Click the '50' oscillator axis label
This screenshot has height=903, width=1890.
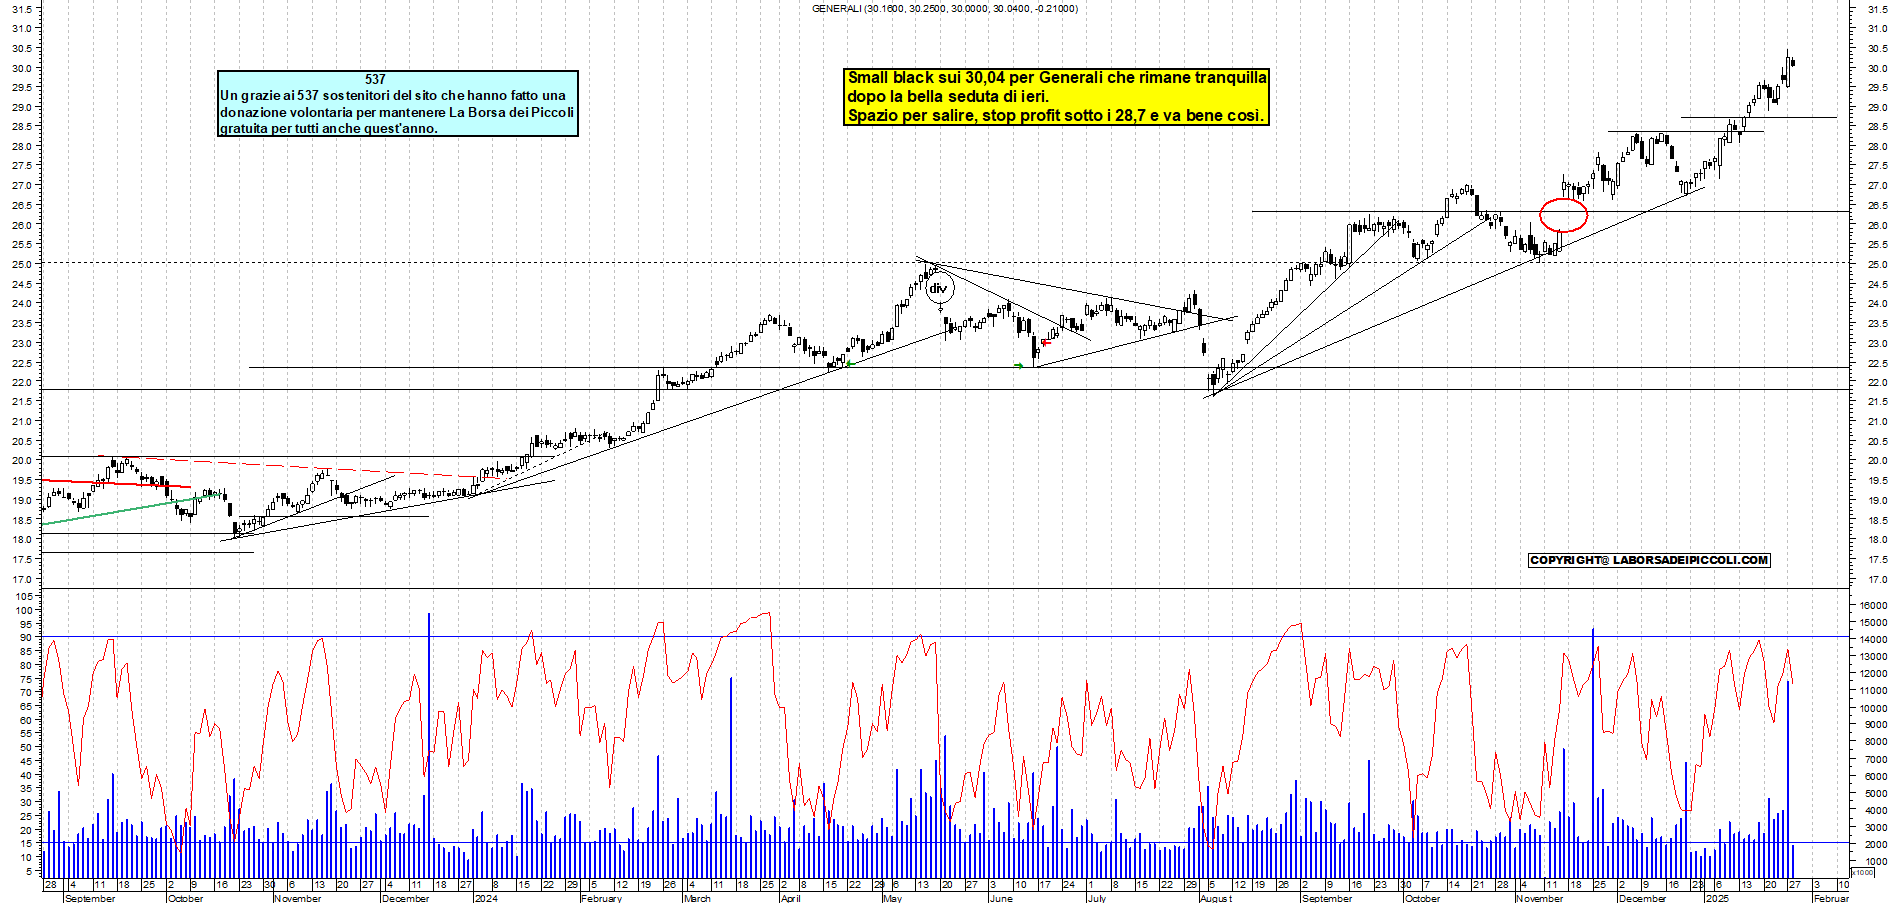[28, 747]
